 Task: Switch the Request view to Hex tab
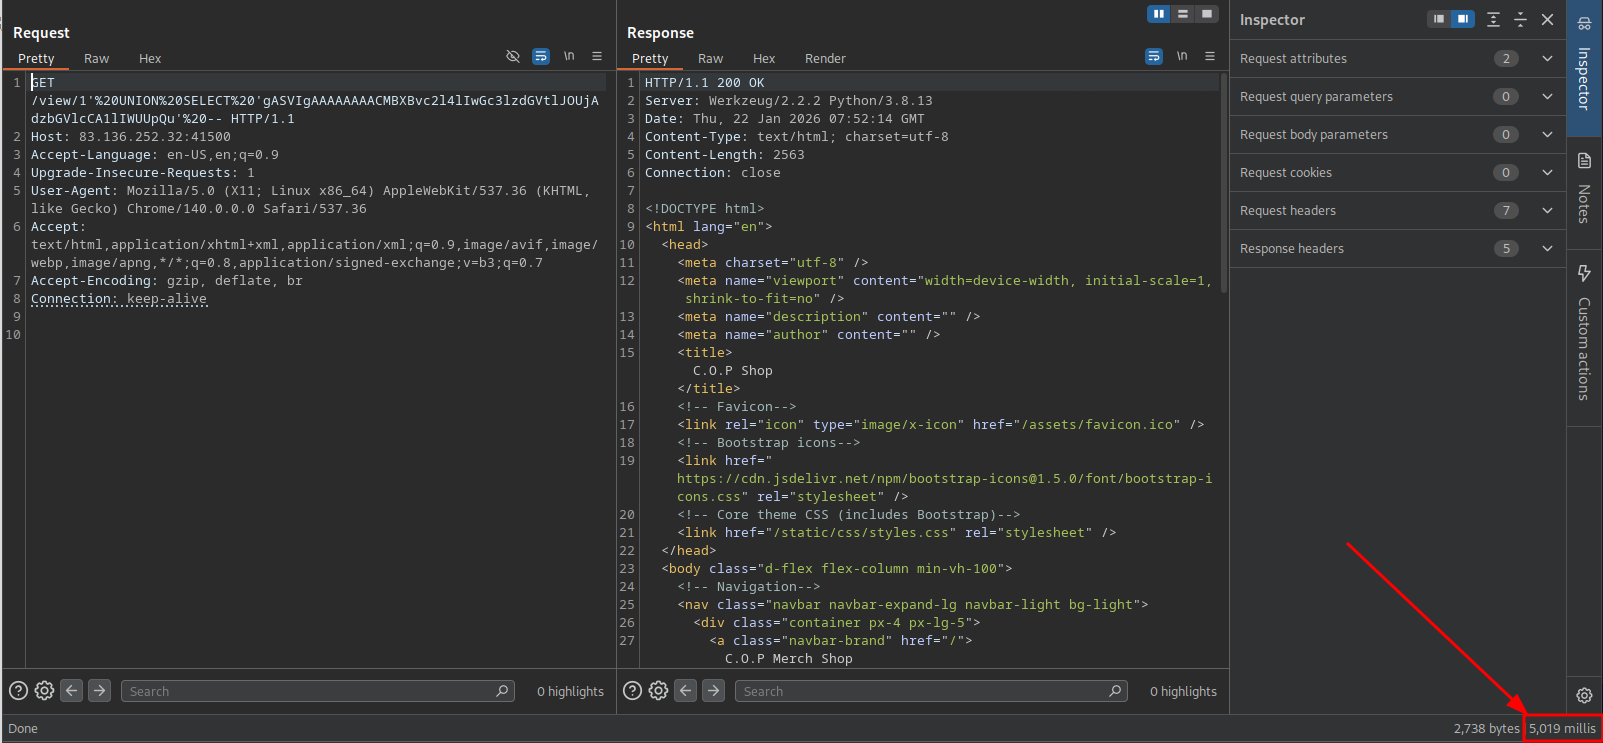click(150, 59)
